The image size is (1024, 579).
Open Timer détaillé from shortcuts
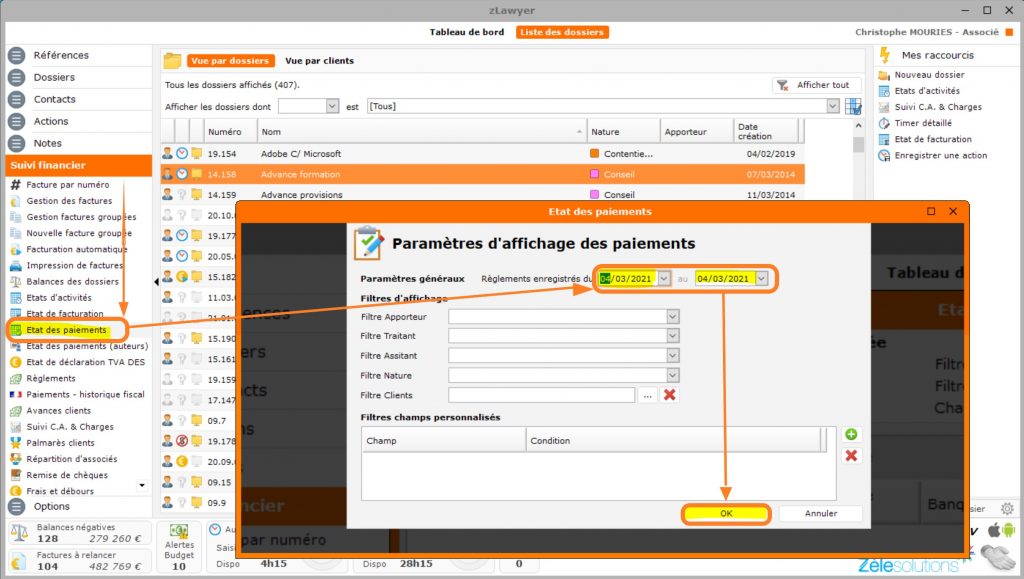tap(922, 123)
